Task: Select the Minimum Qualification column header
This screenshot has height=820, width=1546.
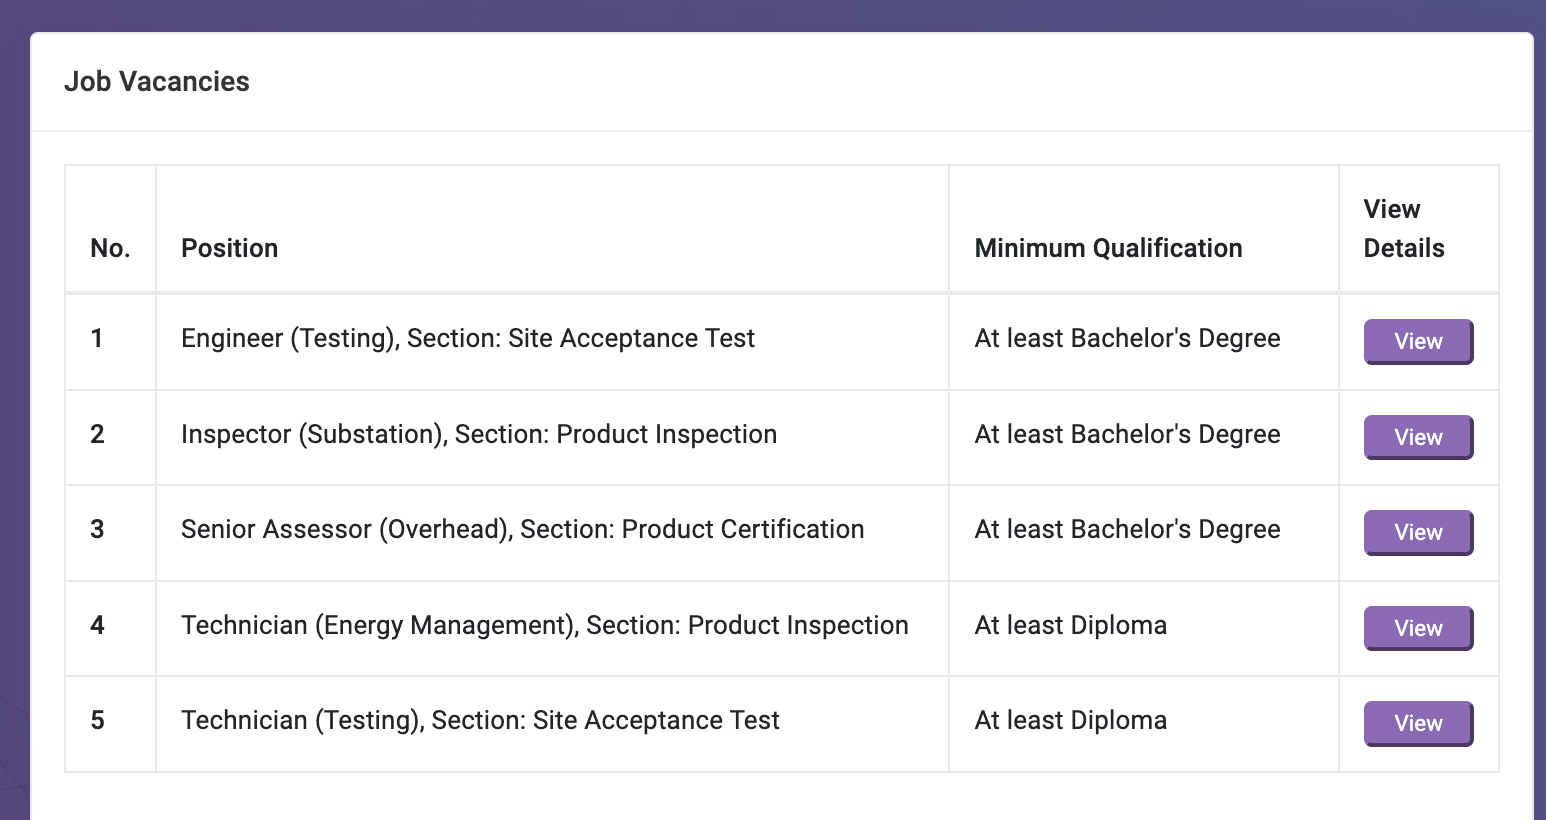Action: point(1108,248)
